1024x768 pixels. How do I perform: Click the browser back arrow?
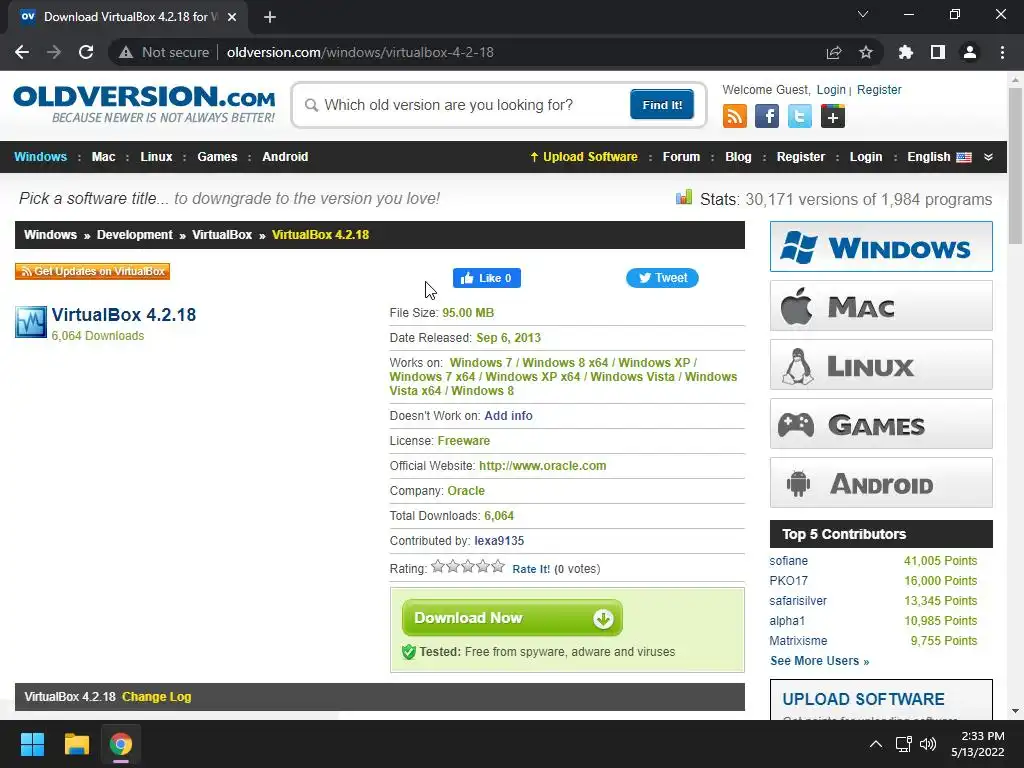(x=22, y=52)
